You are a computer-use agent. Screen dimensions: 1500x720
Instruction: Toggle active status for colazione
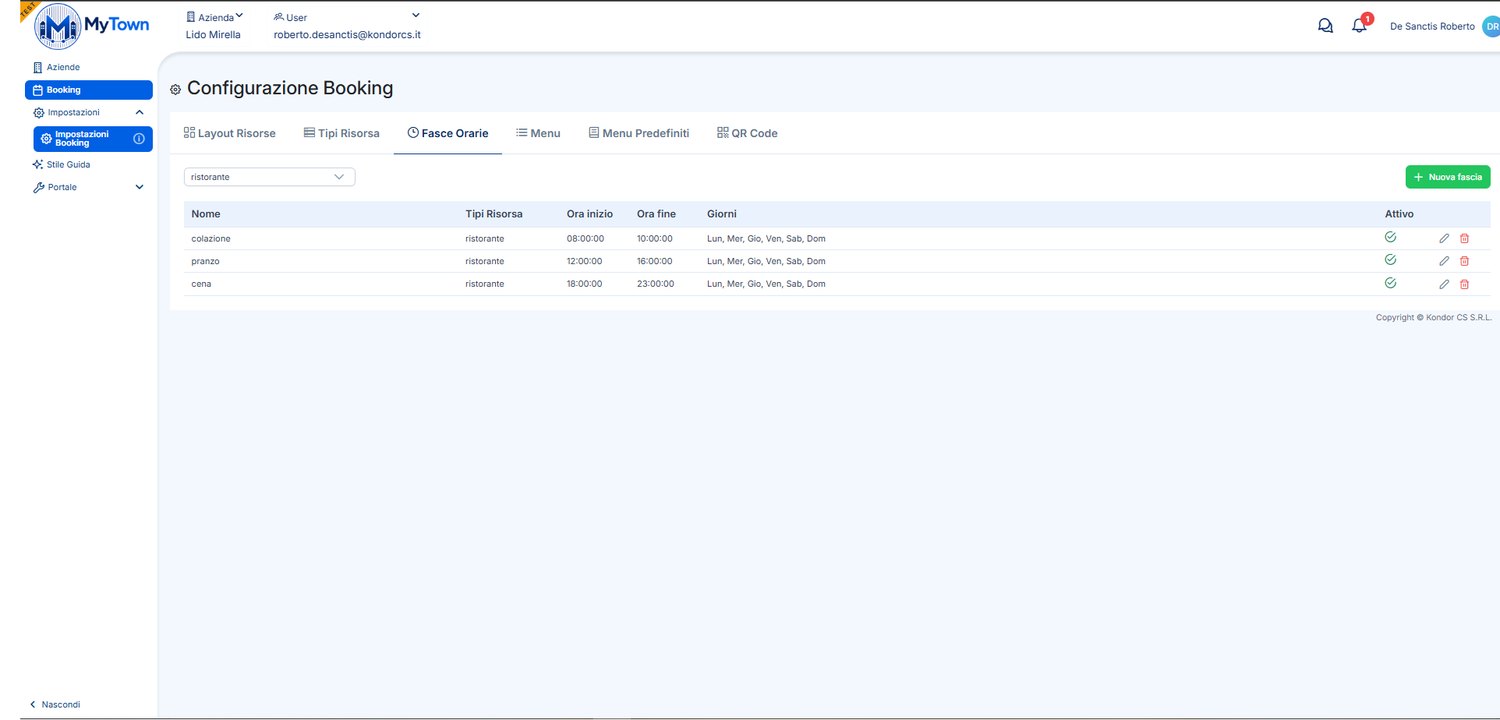[1390, 237]
